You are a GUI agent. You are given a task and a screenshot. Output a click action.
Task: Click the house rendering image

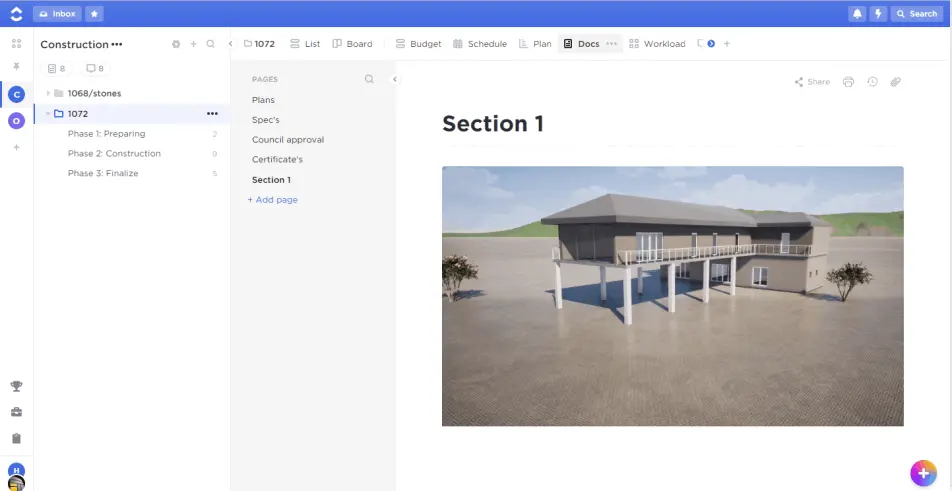(x=672, y=296)
